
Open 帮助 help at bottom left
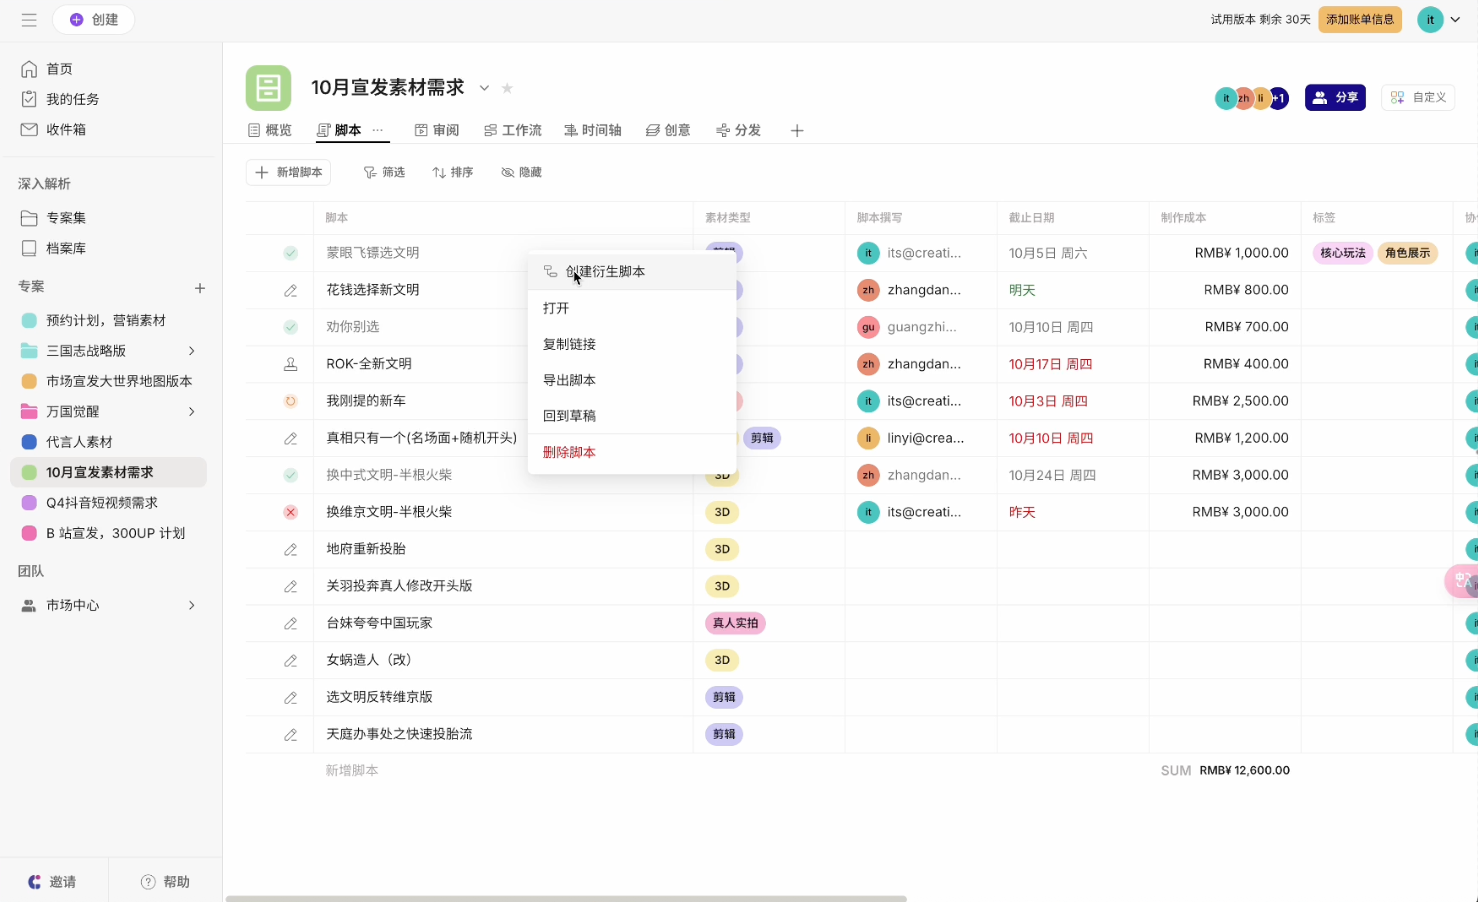pyautogui.click(x=165, y=881)
